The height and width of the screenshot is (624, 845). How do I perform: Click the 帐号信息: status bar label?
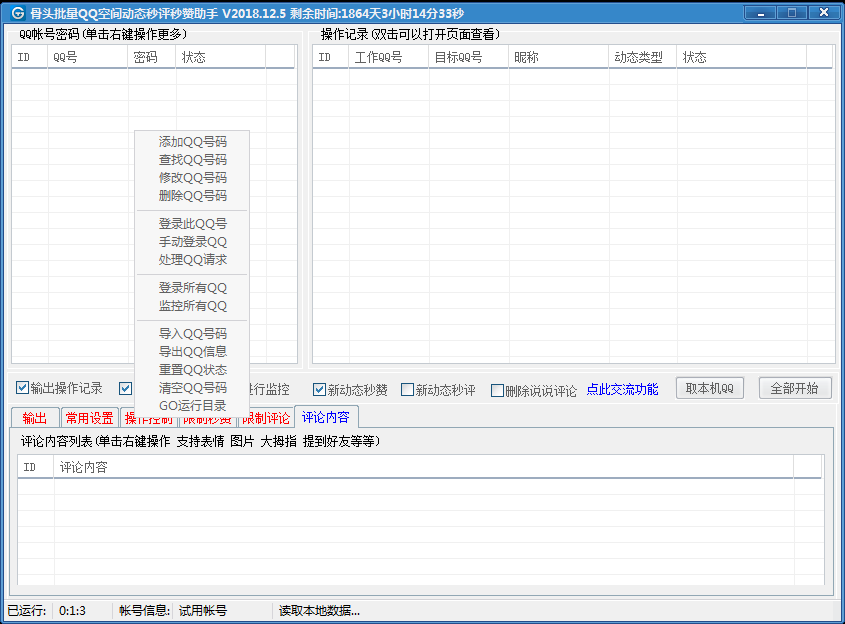(x=144, y=611)
